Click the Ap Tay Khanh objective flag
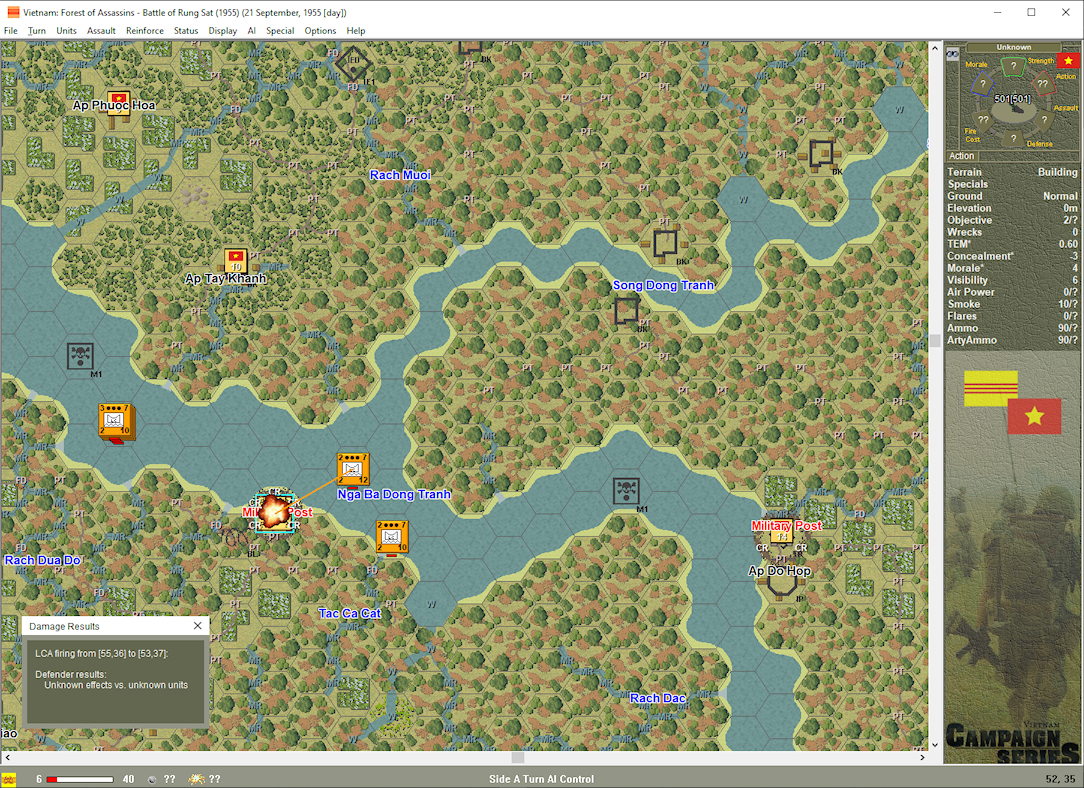The height and width of the screenshot is (788, 1084). [236, 261]
